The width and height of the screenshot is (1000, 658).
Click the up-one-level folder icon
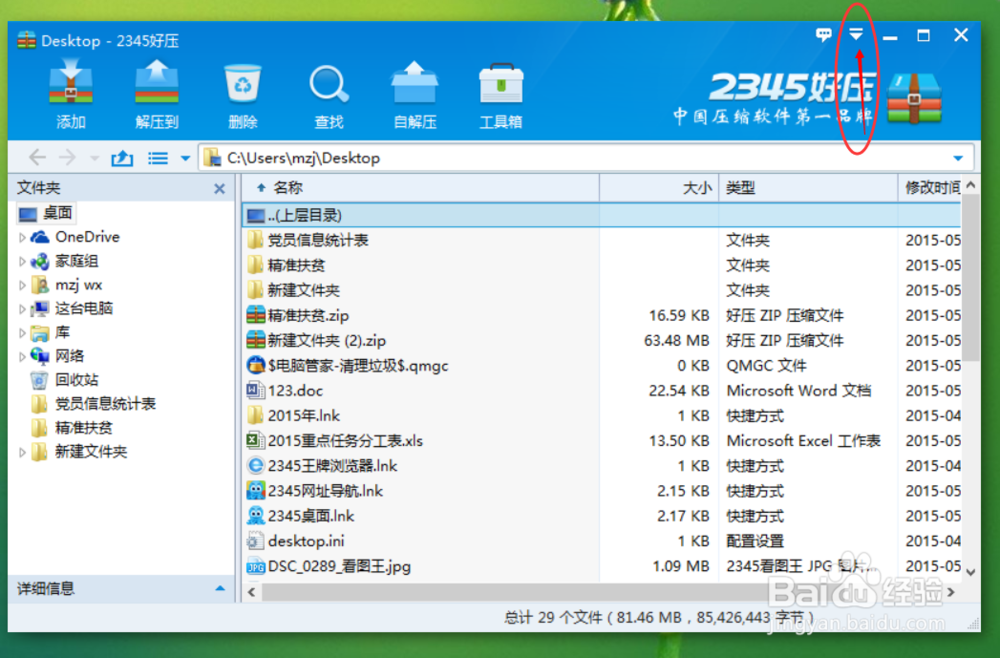click(x=122, y=157)
